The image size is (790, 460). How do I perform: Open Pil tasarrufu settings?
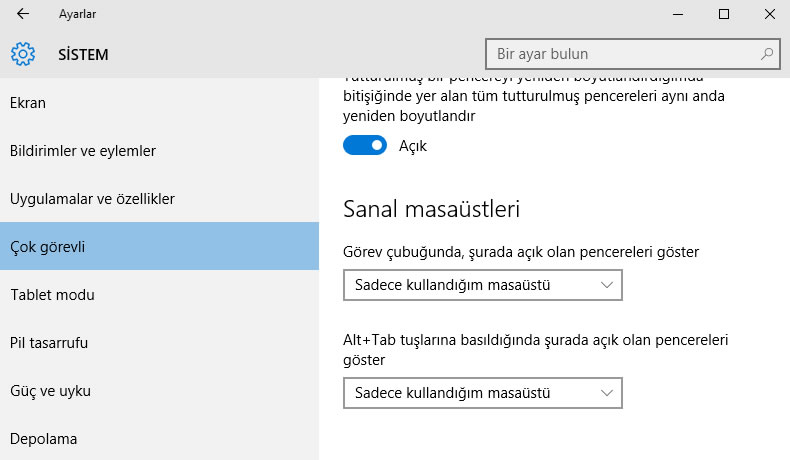[x=159, y=343]
